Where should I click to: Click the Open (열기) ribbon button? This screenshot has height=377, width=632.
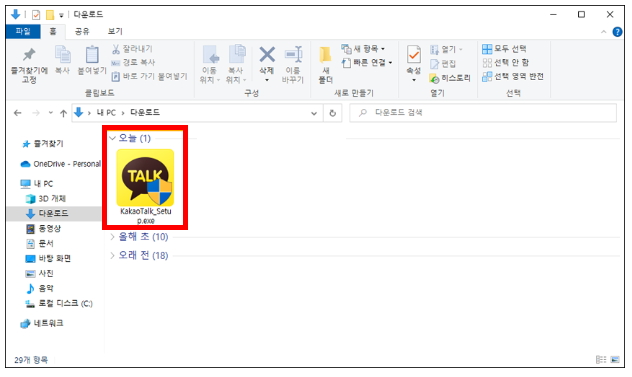[x=446, y=50]
